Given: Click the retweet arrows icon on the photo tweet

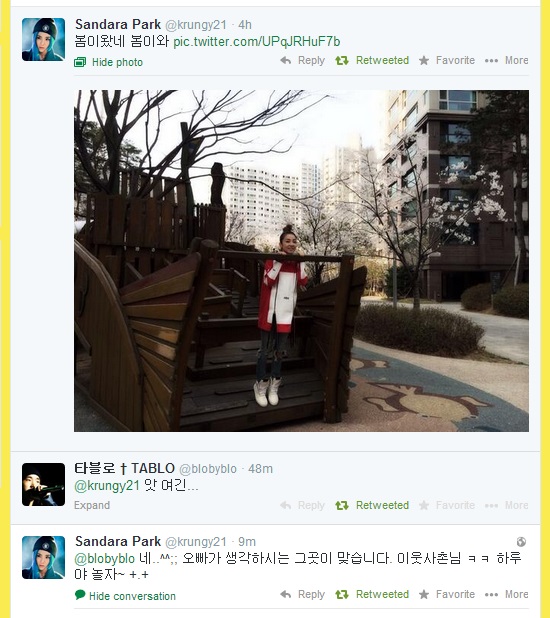Looking at the screenshot, I should tap(342, 60).
